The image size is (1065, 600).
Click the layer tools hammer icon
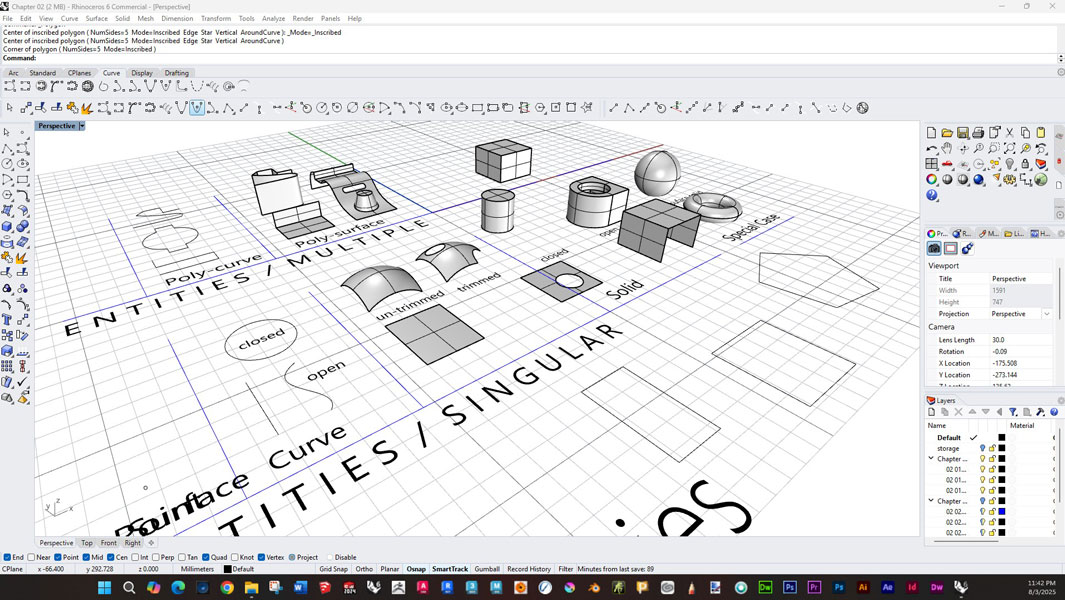(x=1040, y=412)
